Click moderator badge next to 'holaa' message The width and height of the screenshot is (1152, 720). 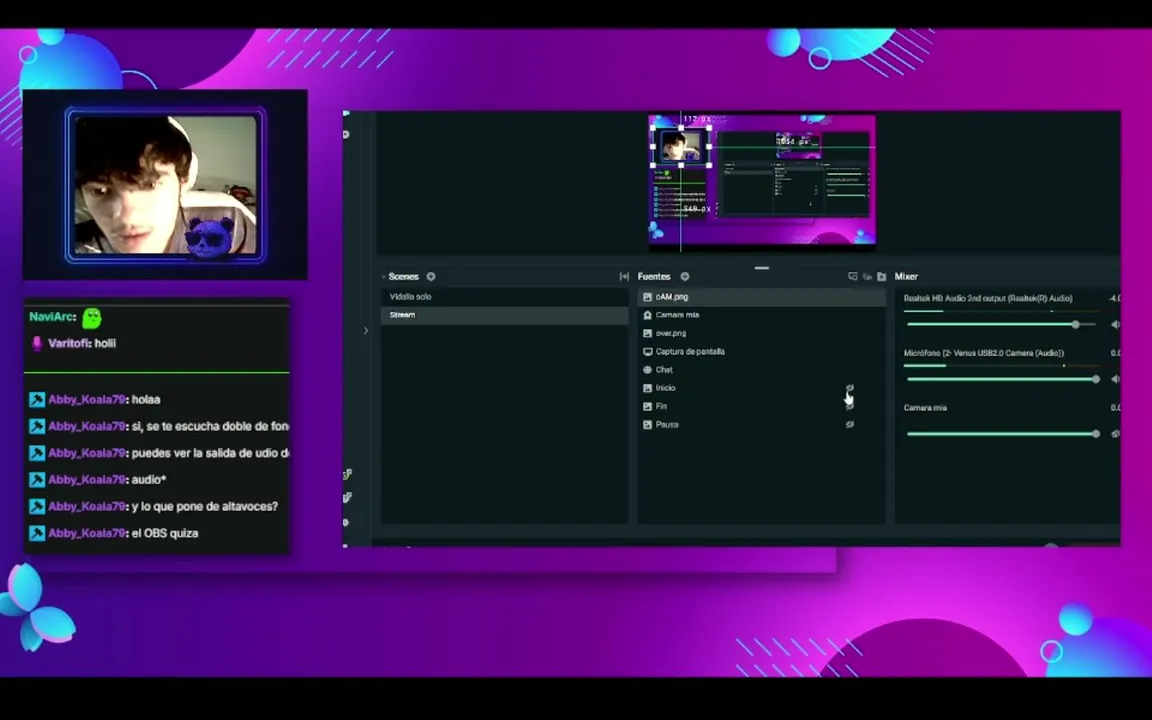[x=37, y=400]
